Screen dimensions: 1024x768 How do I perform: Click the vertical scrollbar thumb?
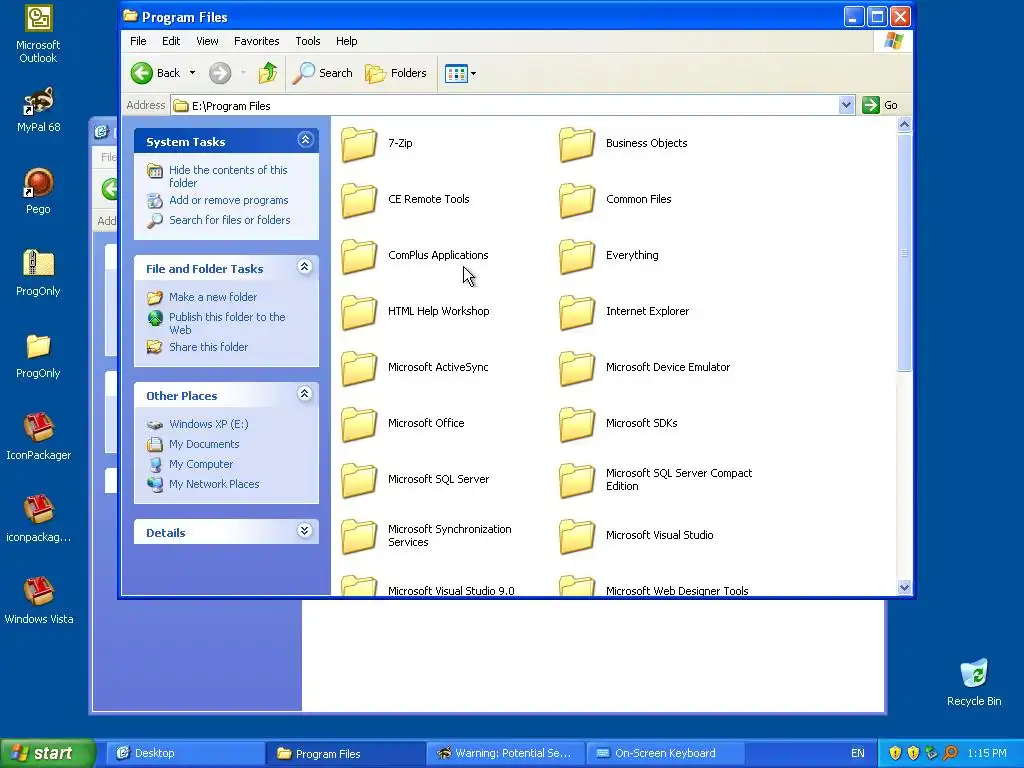(904, 252)
